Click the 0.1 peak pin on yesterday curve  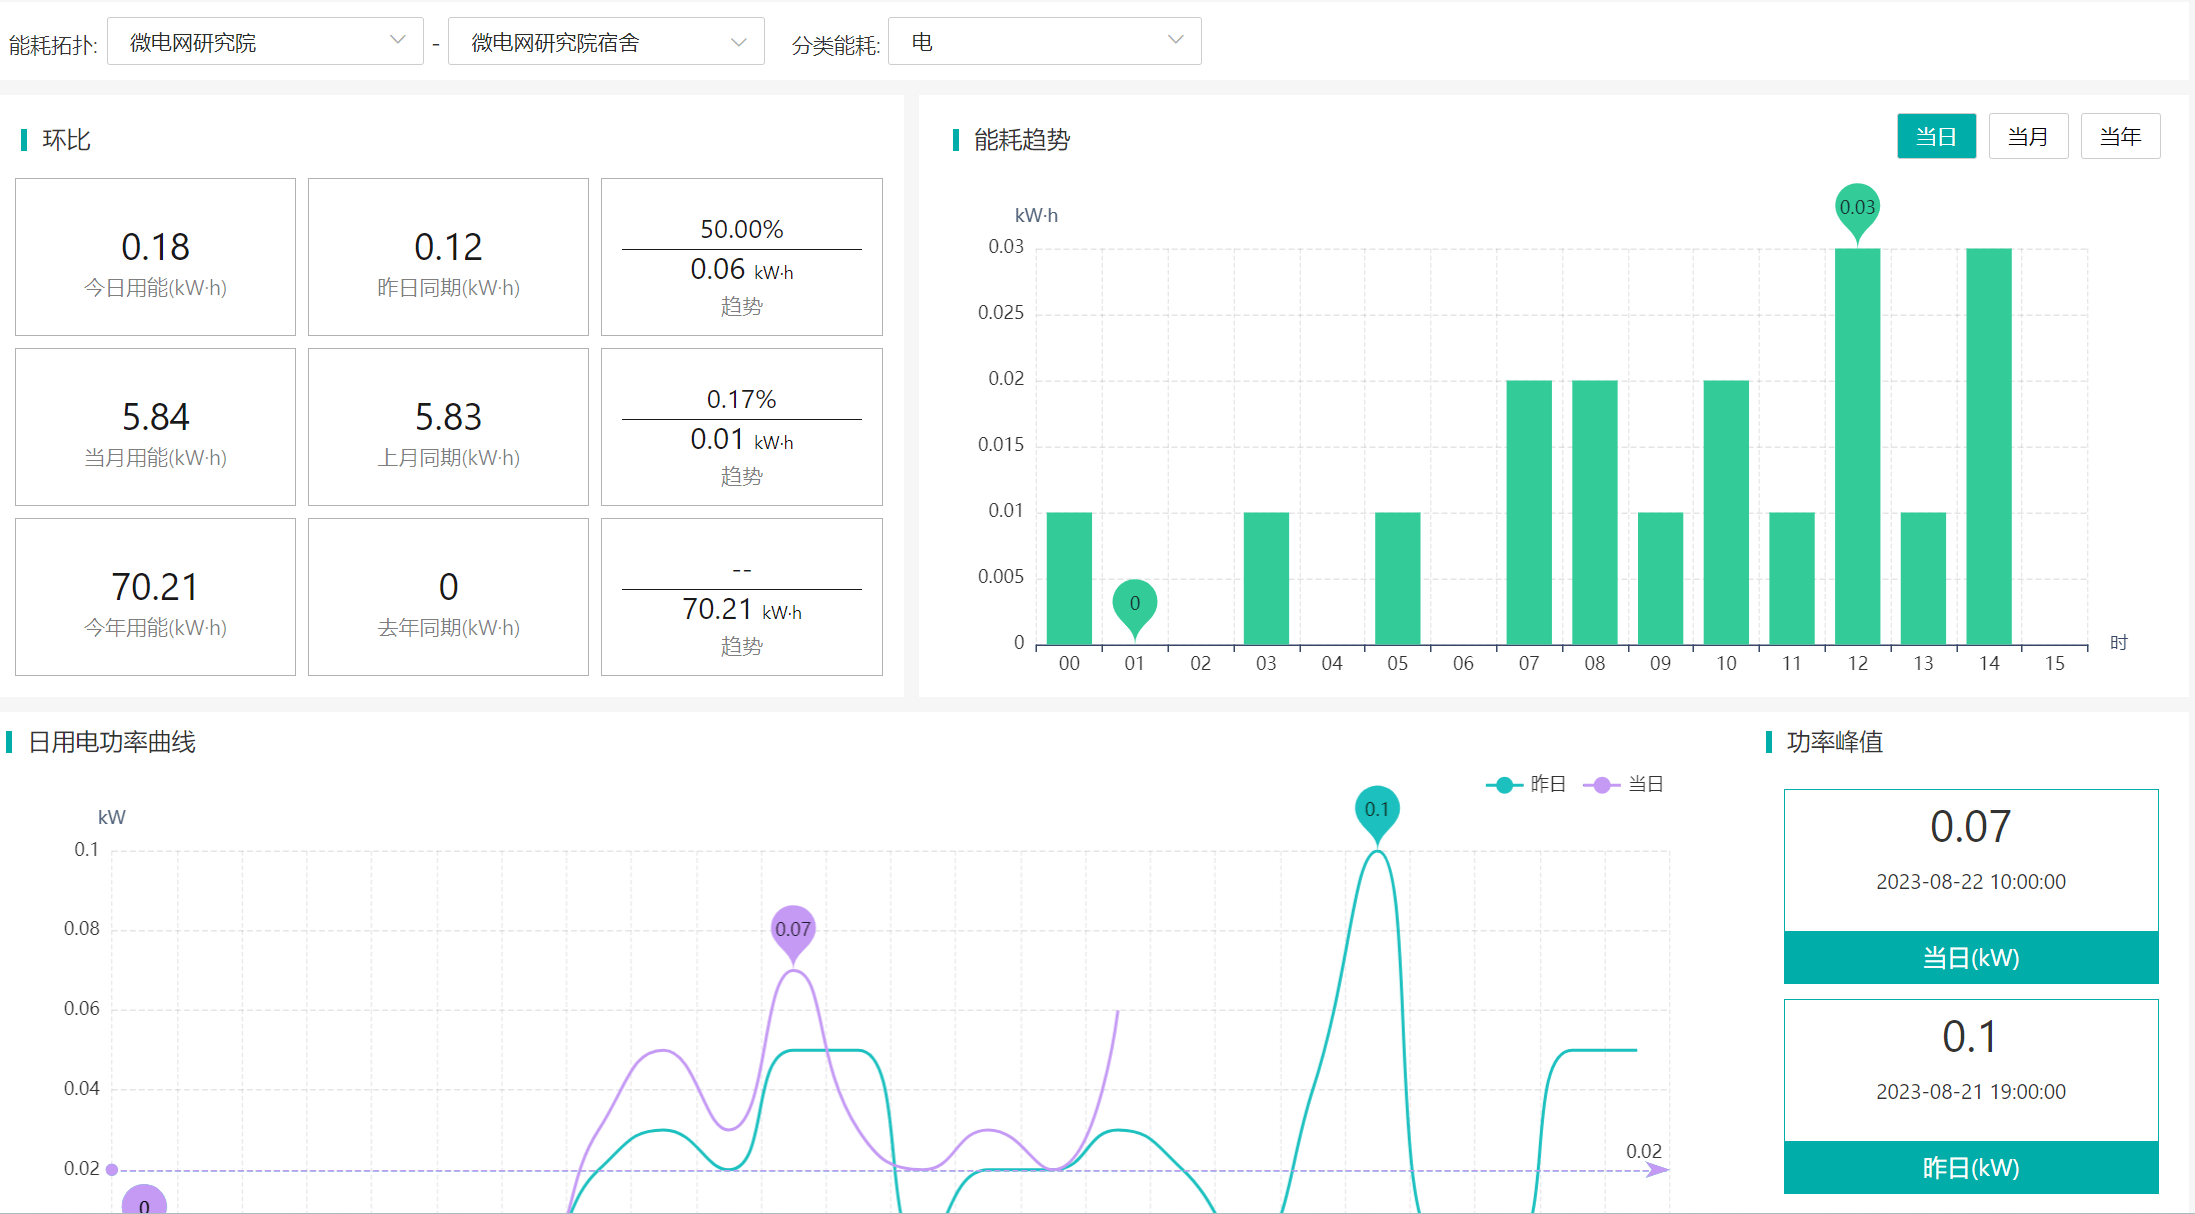1377,809
